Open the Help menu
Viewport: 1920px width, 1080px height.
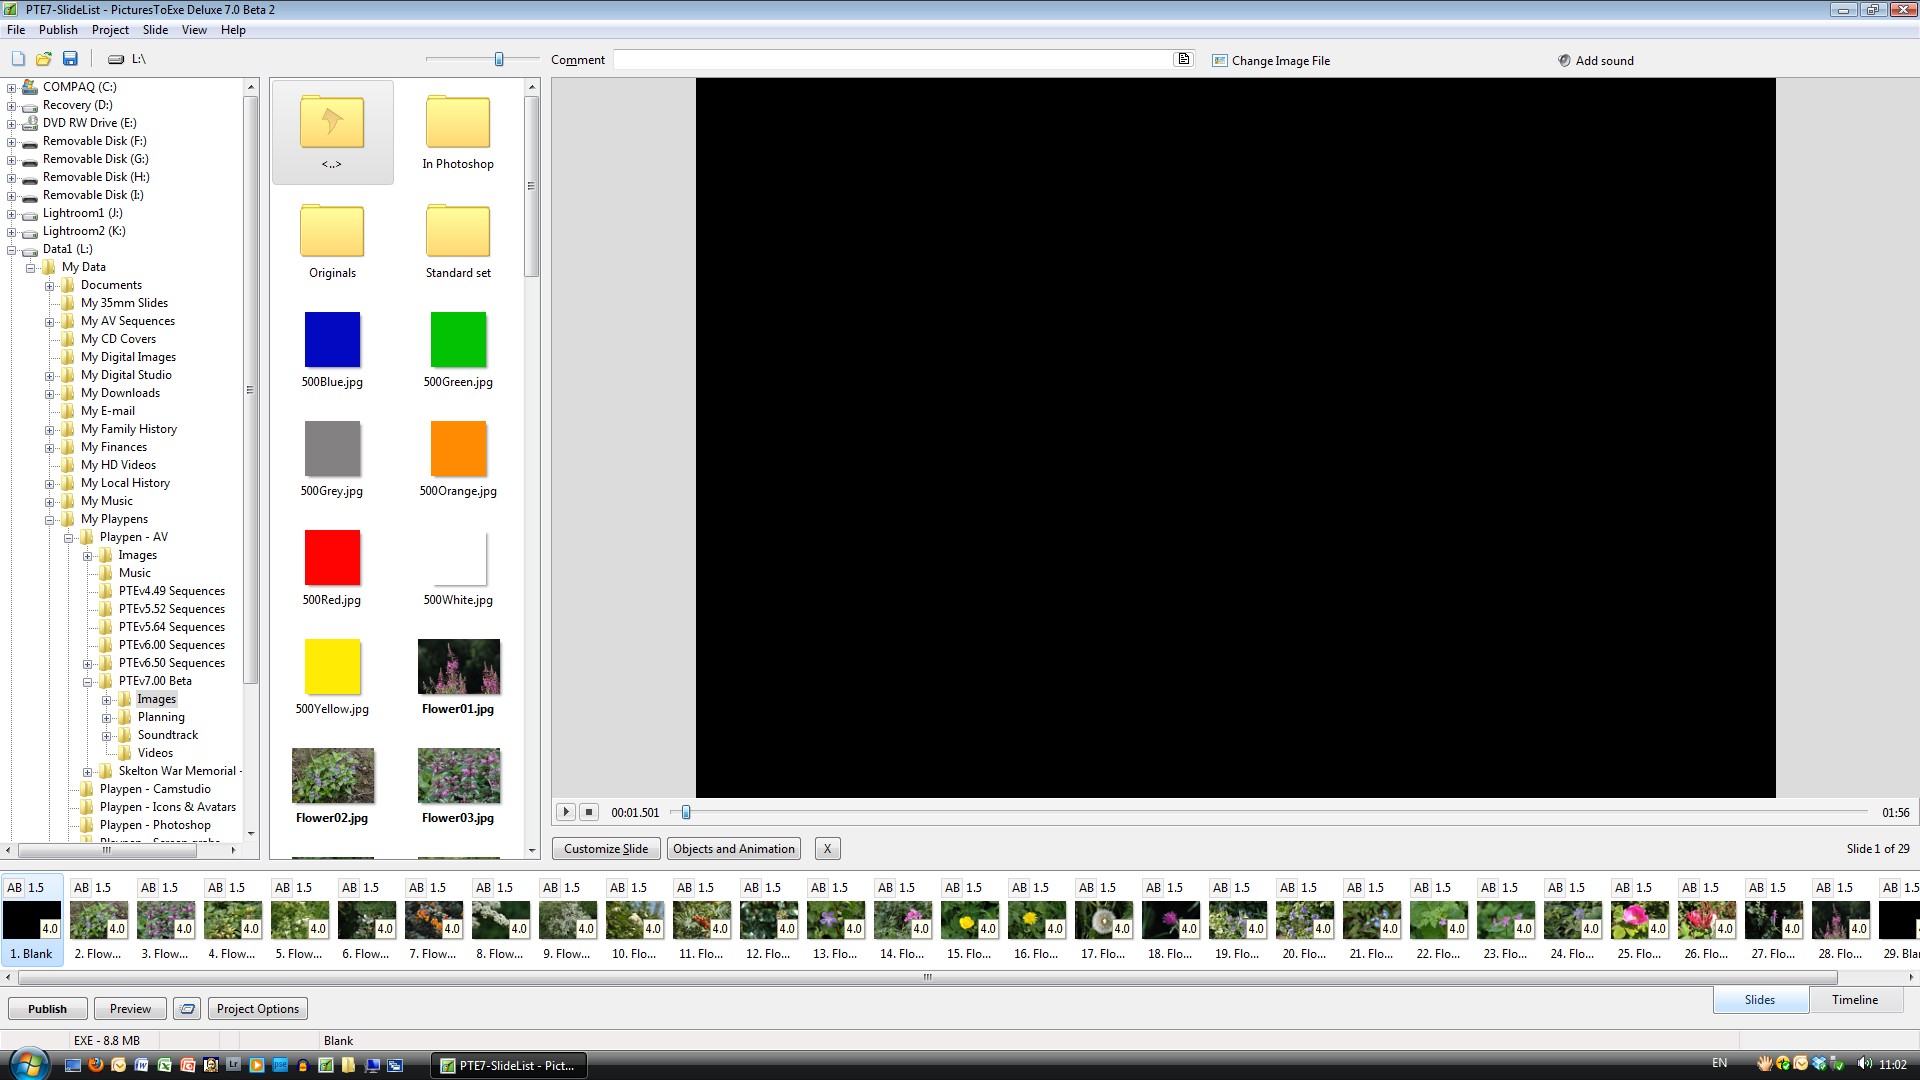(233, 30)
